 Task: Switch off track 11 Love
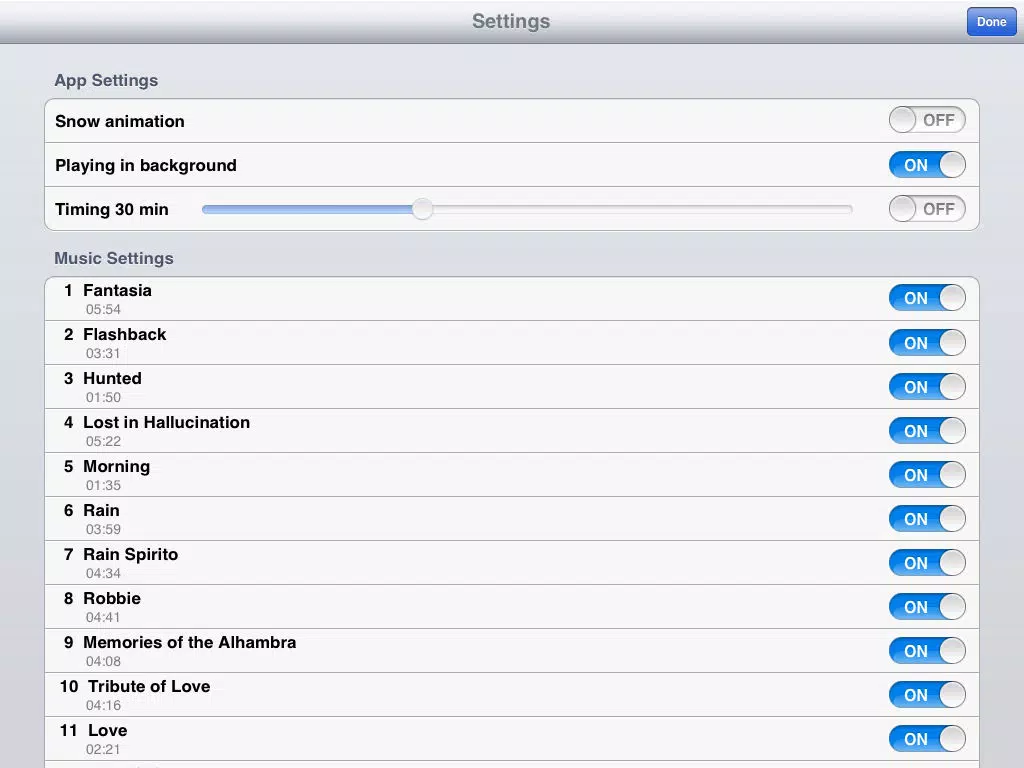coord(927,739)
